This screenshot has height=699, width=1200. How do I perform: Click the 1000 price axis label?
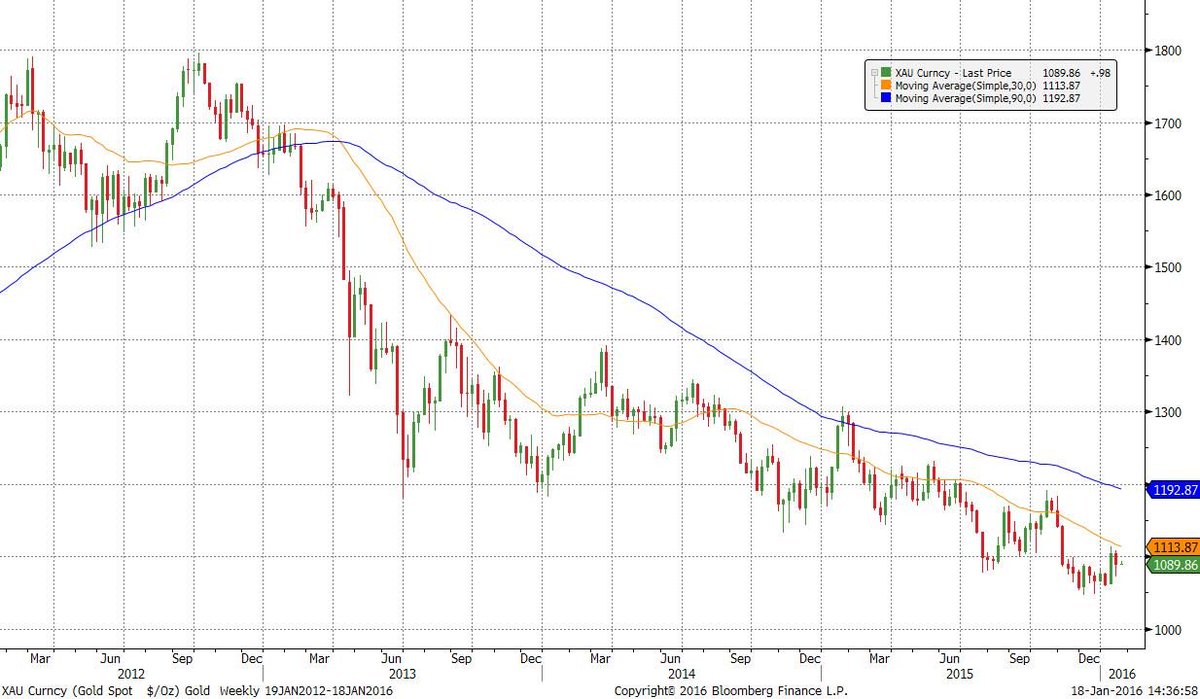[x=1168, y=630]
